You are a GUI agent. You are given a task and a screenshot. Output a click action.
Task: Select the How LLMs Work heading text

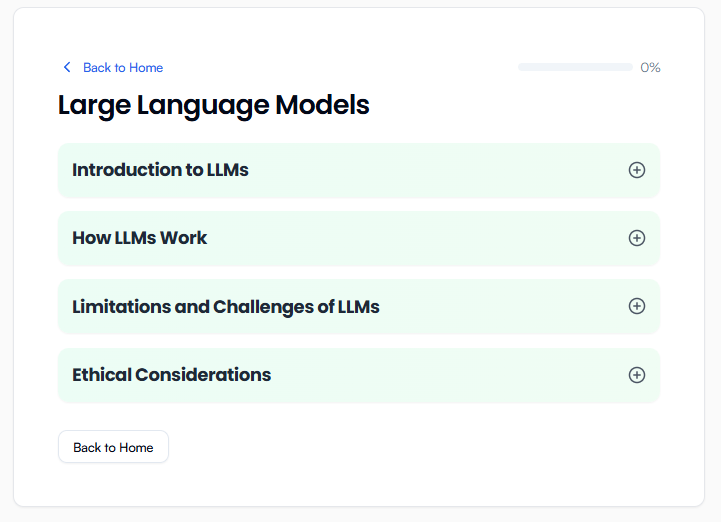pos(140,238)
